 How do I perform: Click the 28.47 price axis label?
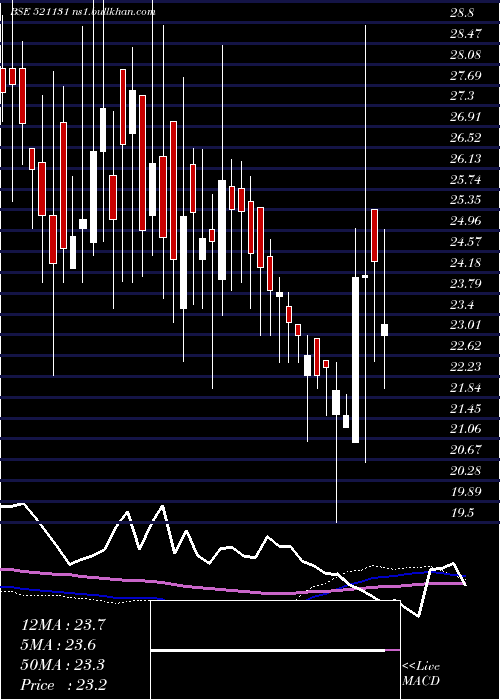pos(465,34)
